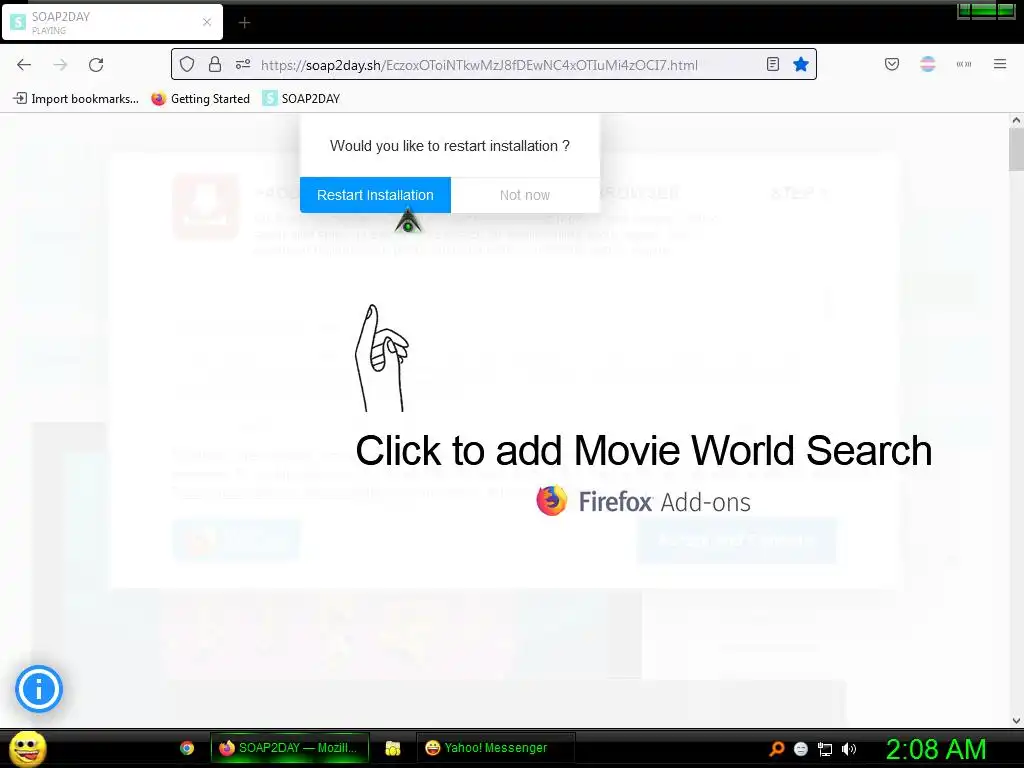Open site permissions icon in address bar
The width and height of the screenshot is (1024, 768).
point(243,64)
